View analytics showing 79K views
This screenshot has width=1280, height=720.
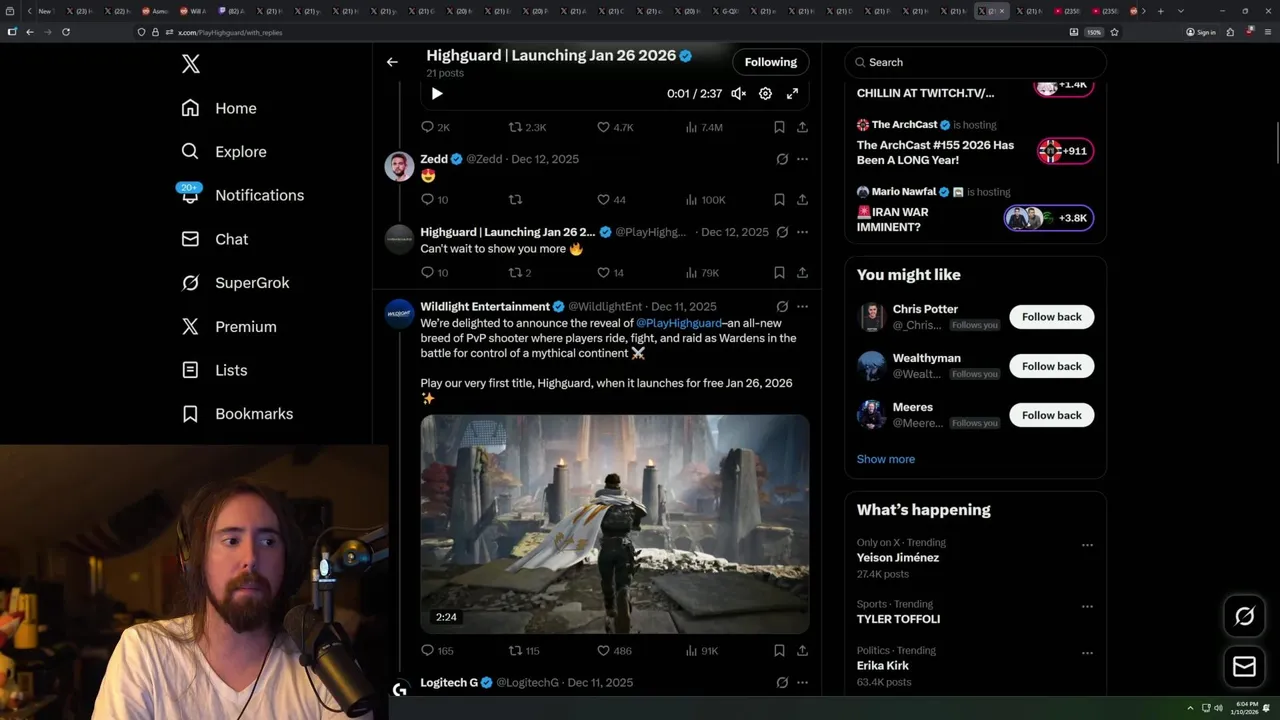[x=703, y=272]
